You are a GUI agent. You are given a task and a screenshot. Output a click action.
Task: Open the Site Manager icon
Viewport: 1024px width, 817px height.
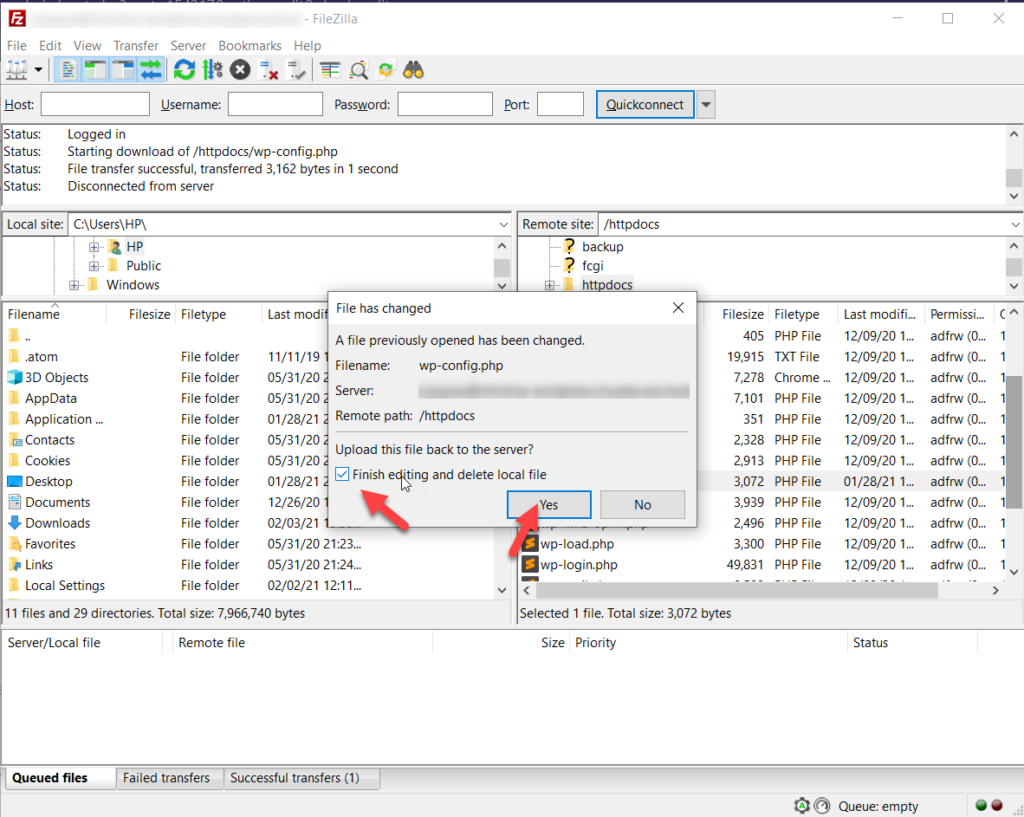(16, 69)
